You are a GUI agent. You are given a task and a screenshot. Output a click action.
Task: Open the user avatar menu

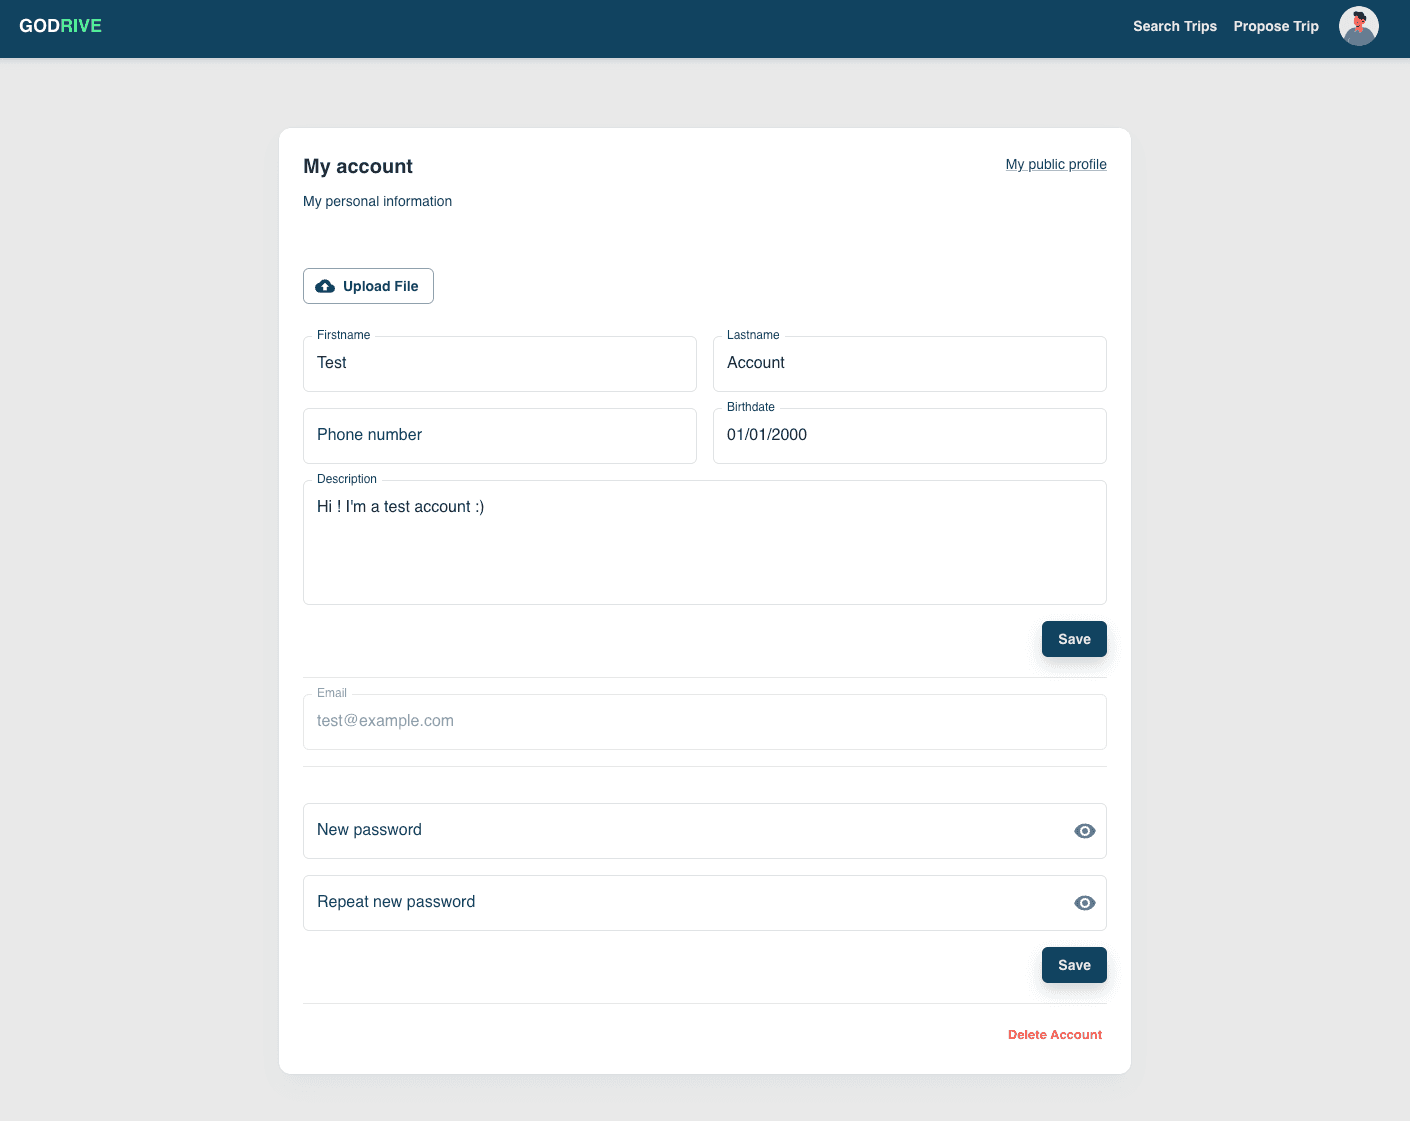tap(1358, 26)
